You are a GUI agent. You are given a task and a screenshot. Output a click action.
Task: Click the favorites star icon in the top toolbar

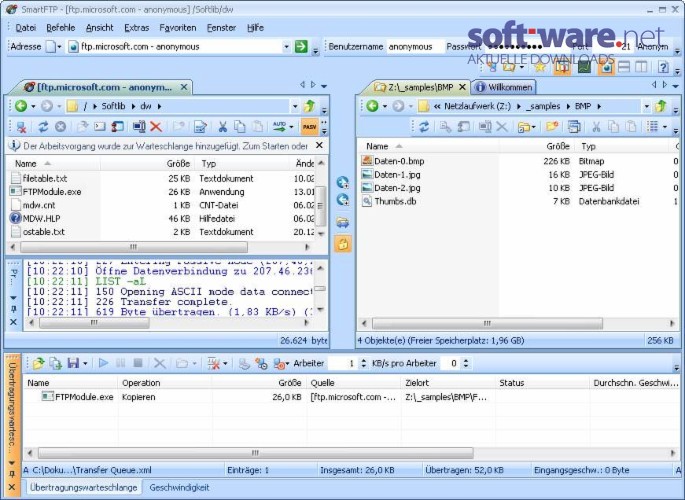click(x=540, y=67)
